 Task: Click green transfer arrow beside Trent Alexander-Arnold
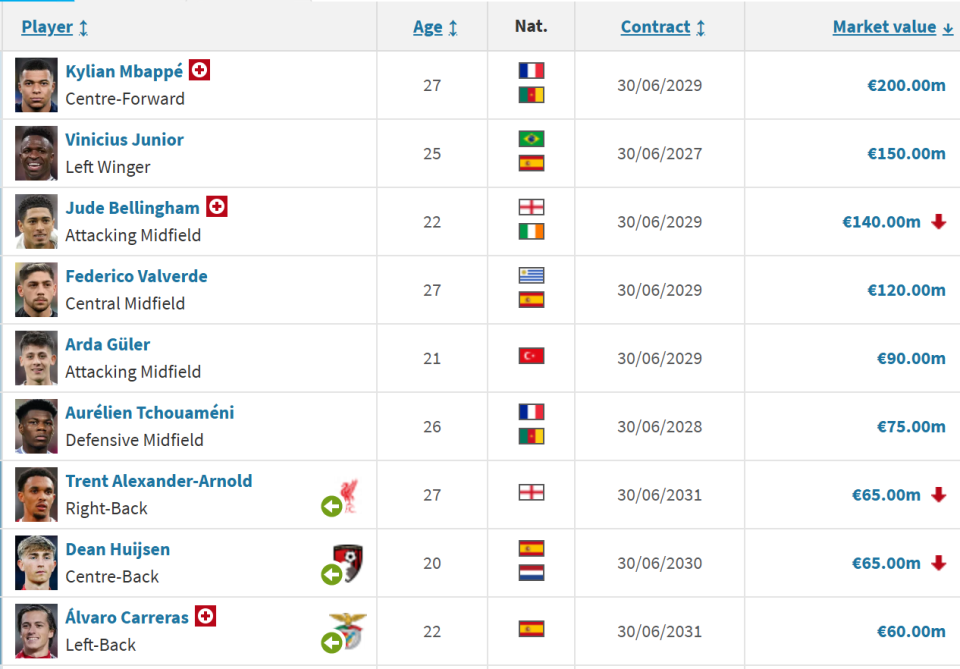pyautogui.click(x=331, y=507)
